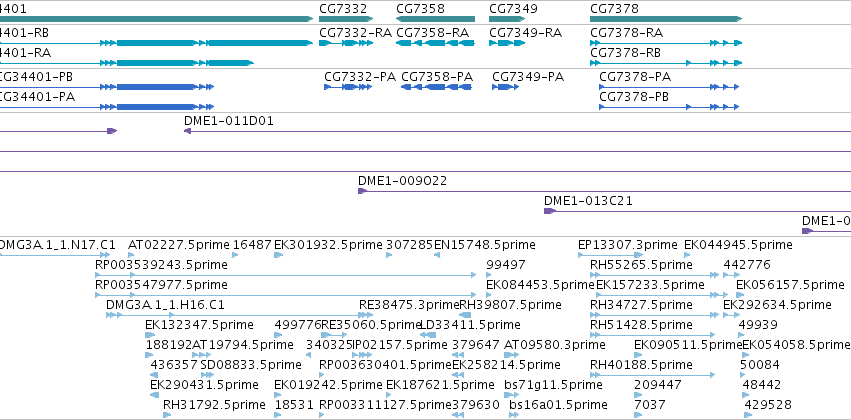The image size is (851, 420).
Task: Select the CG7349-PA protein glyph
Action: point(506,87)
